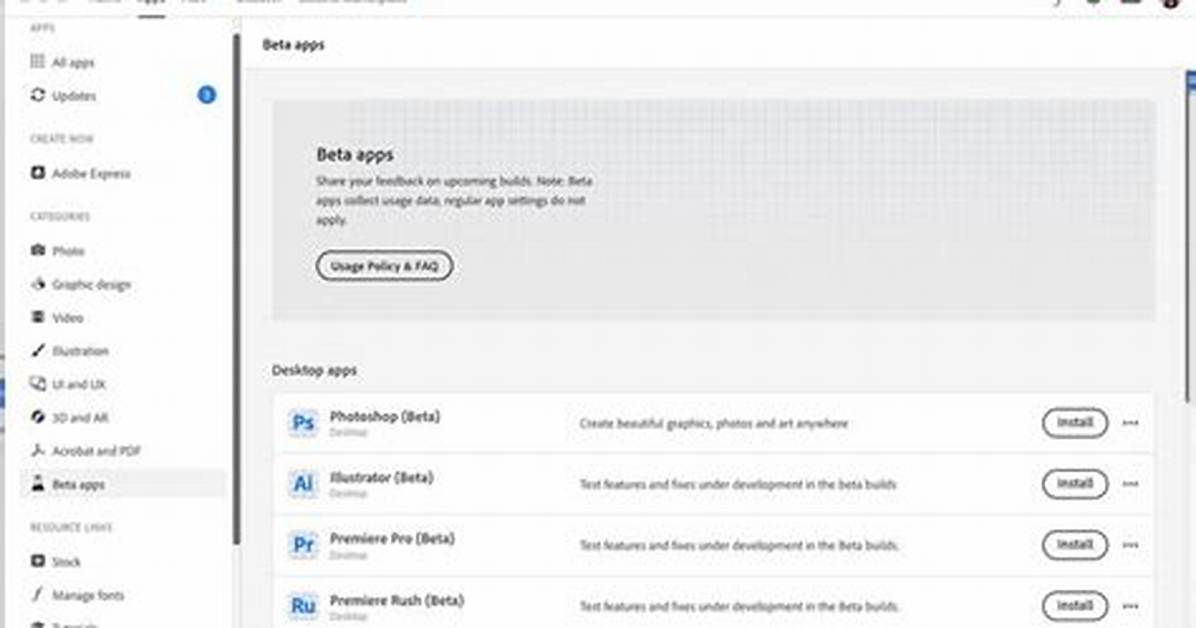Open more options for Premiere Pro (Beta)
1196x628 pixels.
(1130, 545)
